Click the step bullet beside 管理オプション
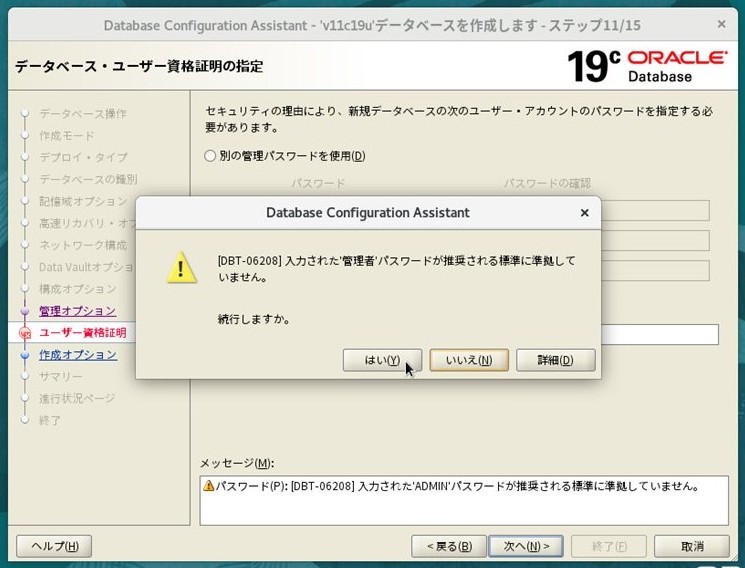The width and height of the screenshot is (745, 568). (x=25, y=311)
